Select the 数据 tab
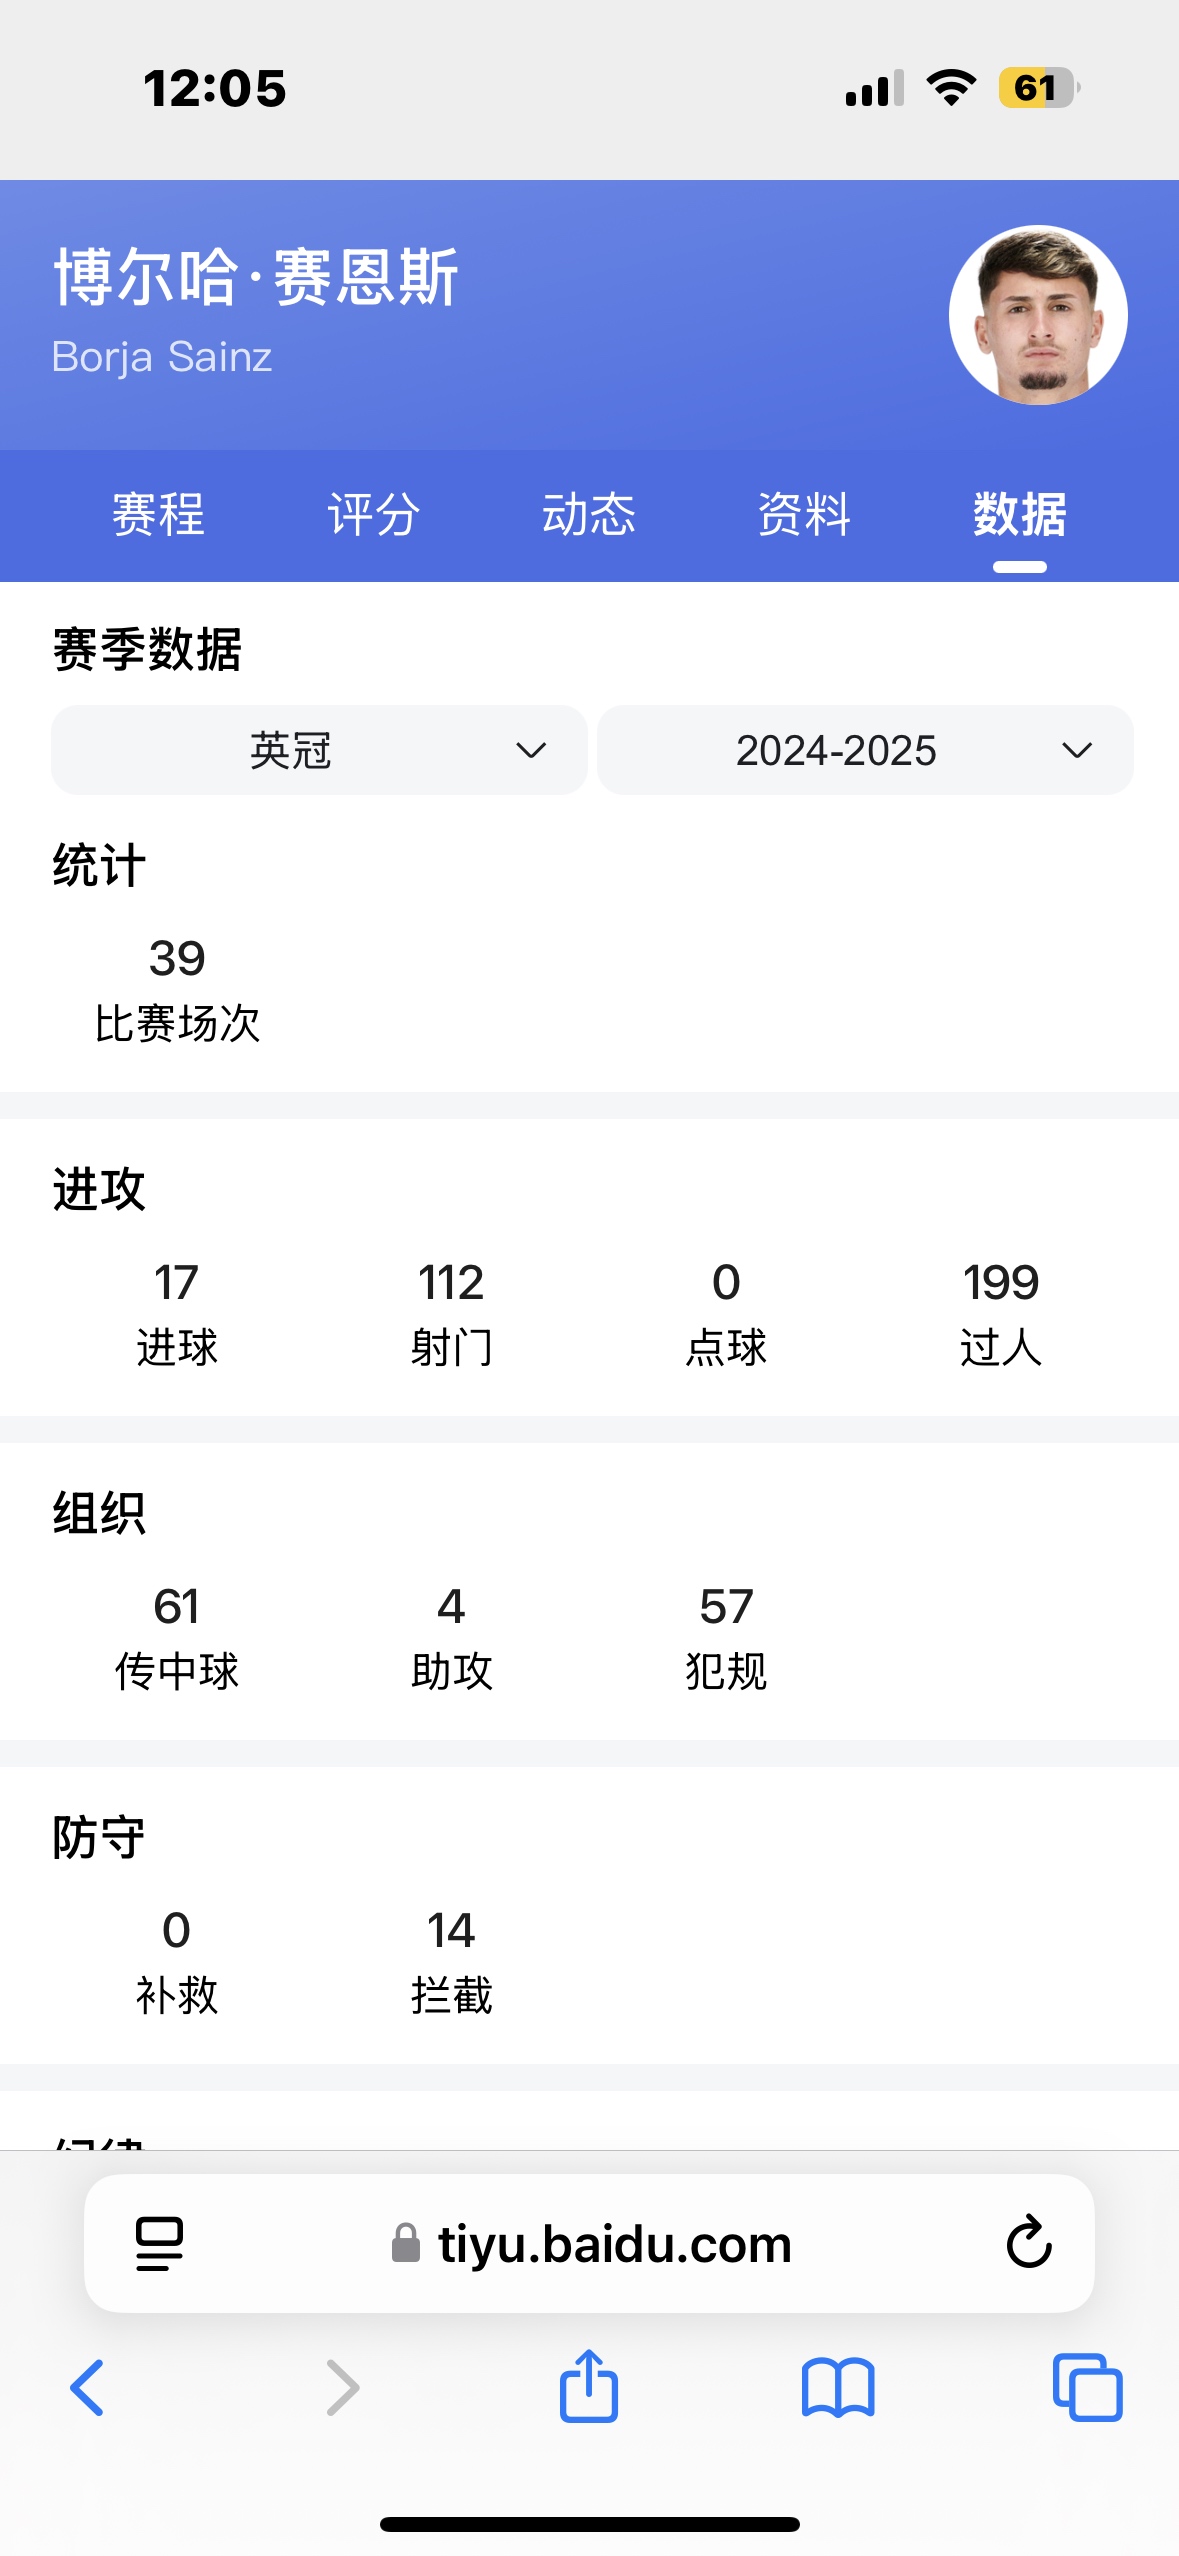This screenshot has width=1179, height=2556. point(1020,515)
